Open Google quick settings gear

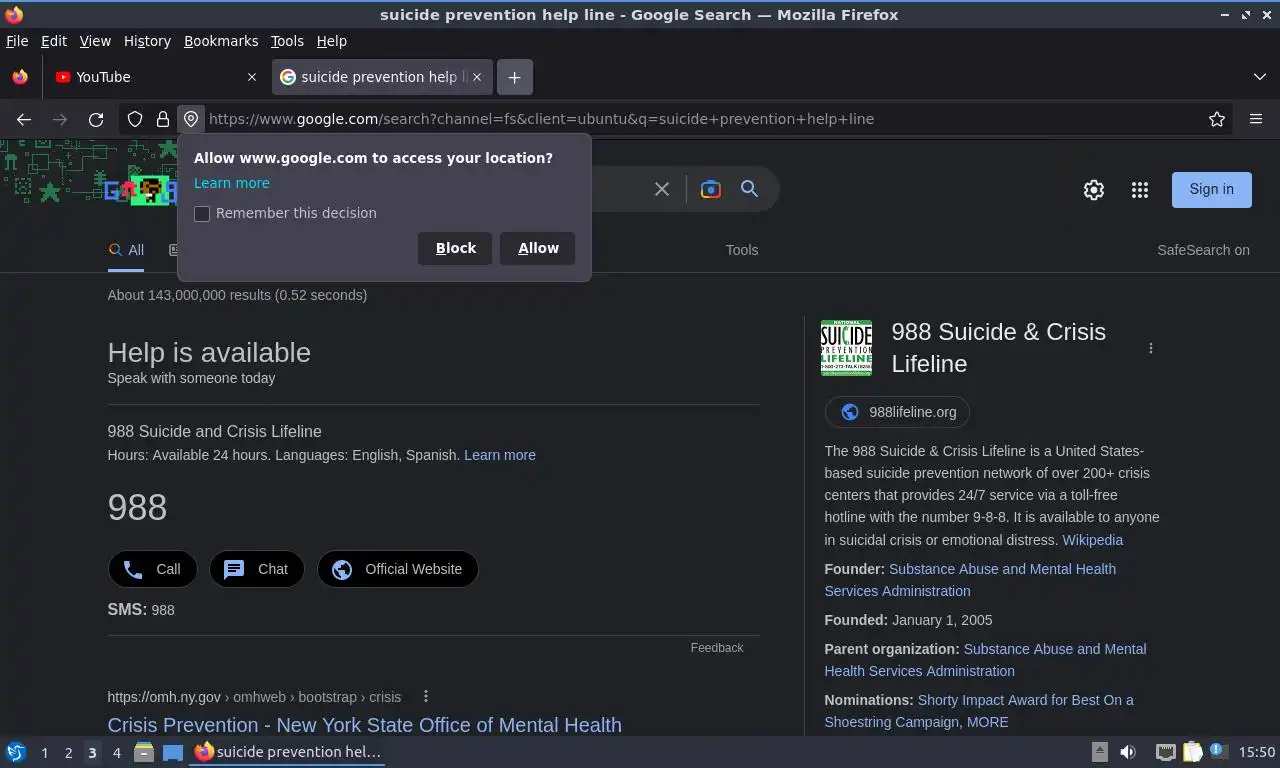coord(1094,189)
